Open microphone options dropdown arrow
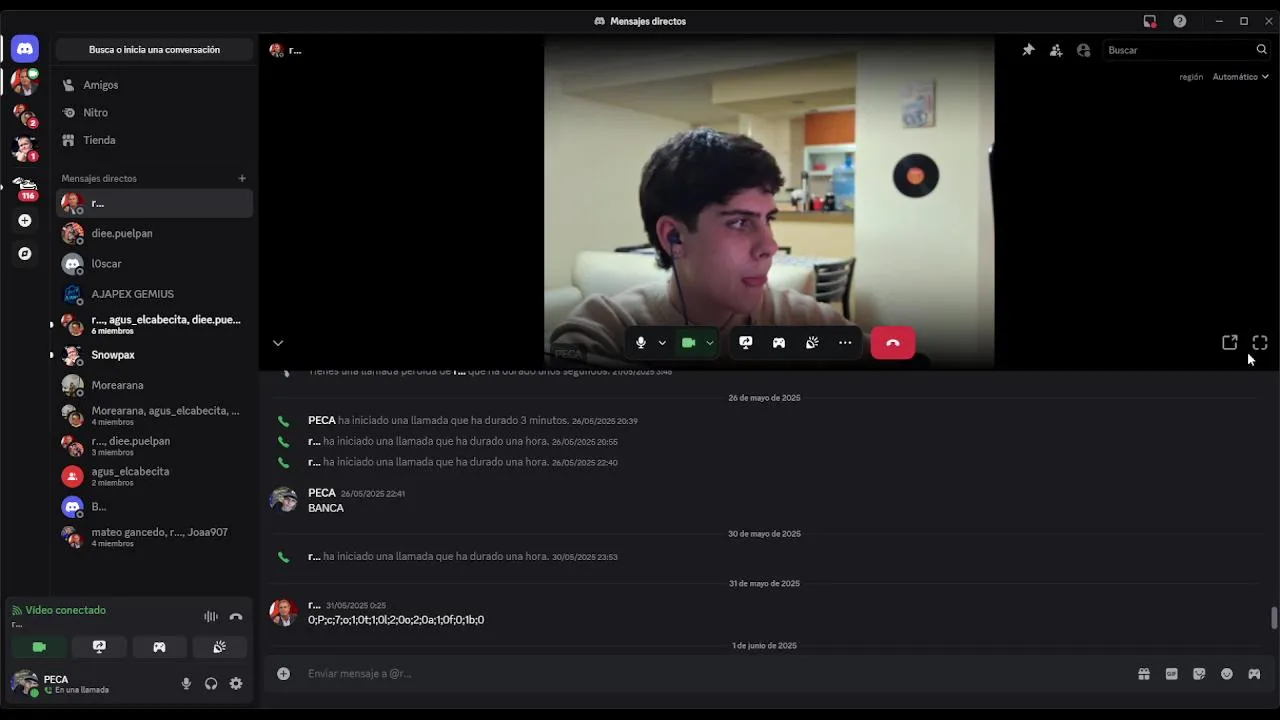1280x720 pixels. 662,343
